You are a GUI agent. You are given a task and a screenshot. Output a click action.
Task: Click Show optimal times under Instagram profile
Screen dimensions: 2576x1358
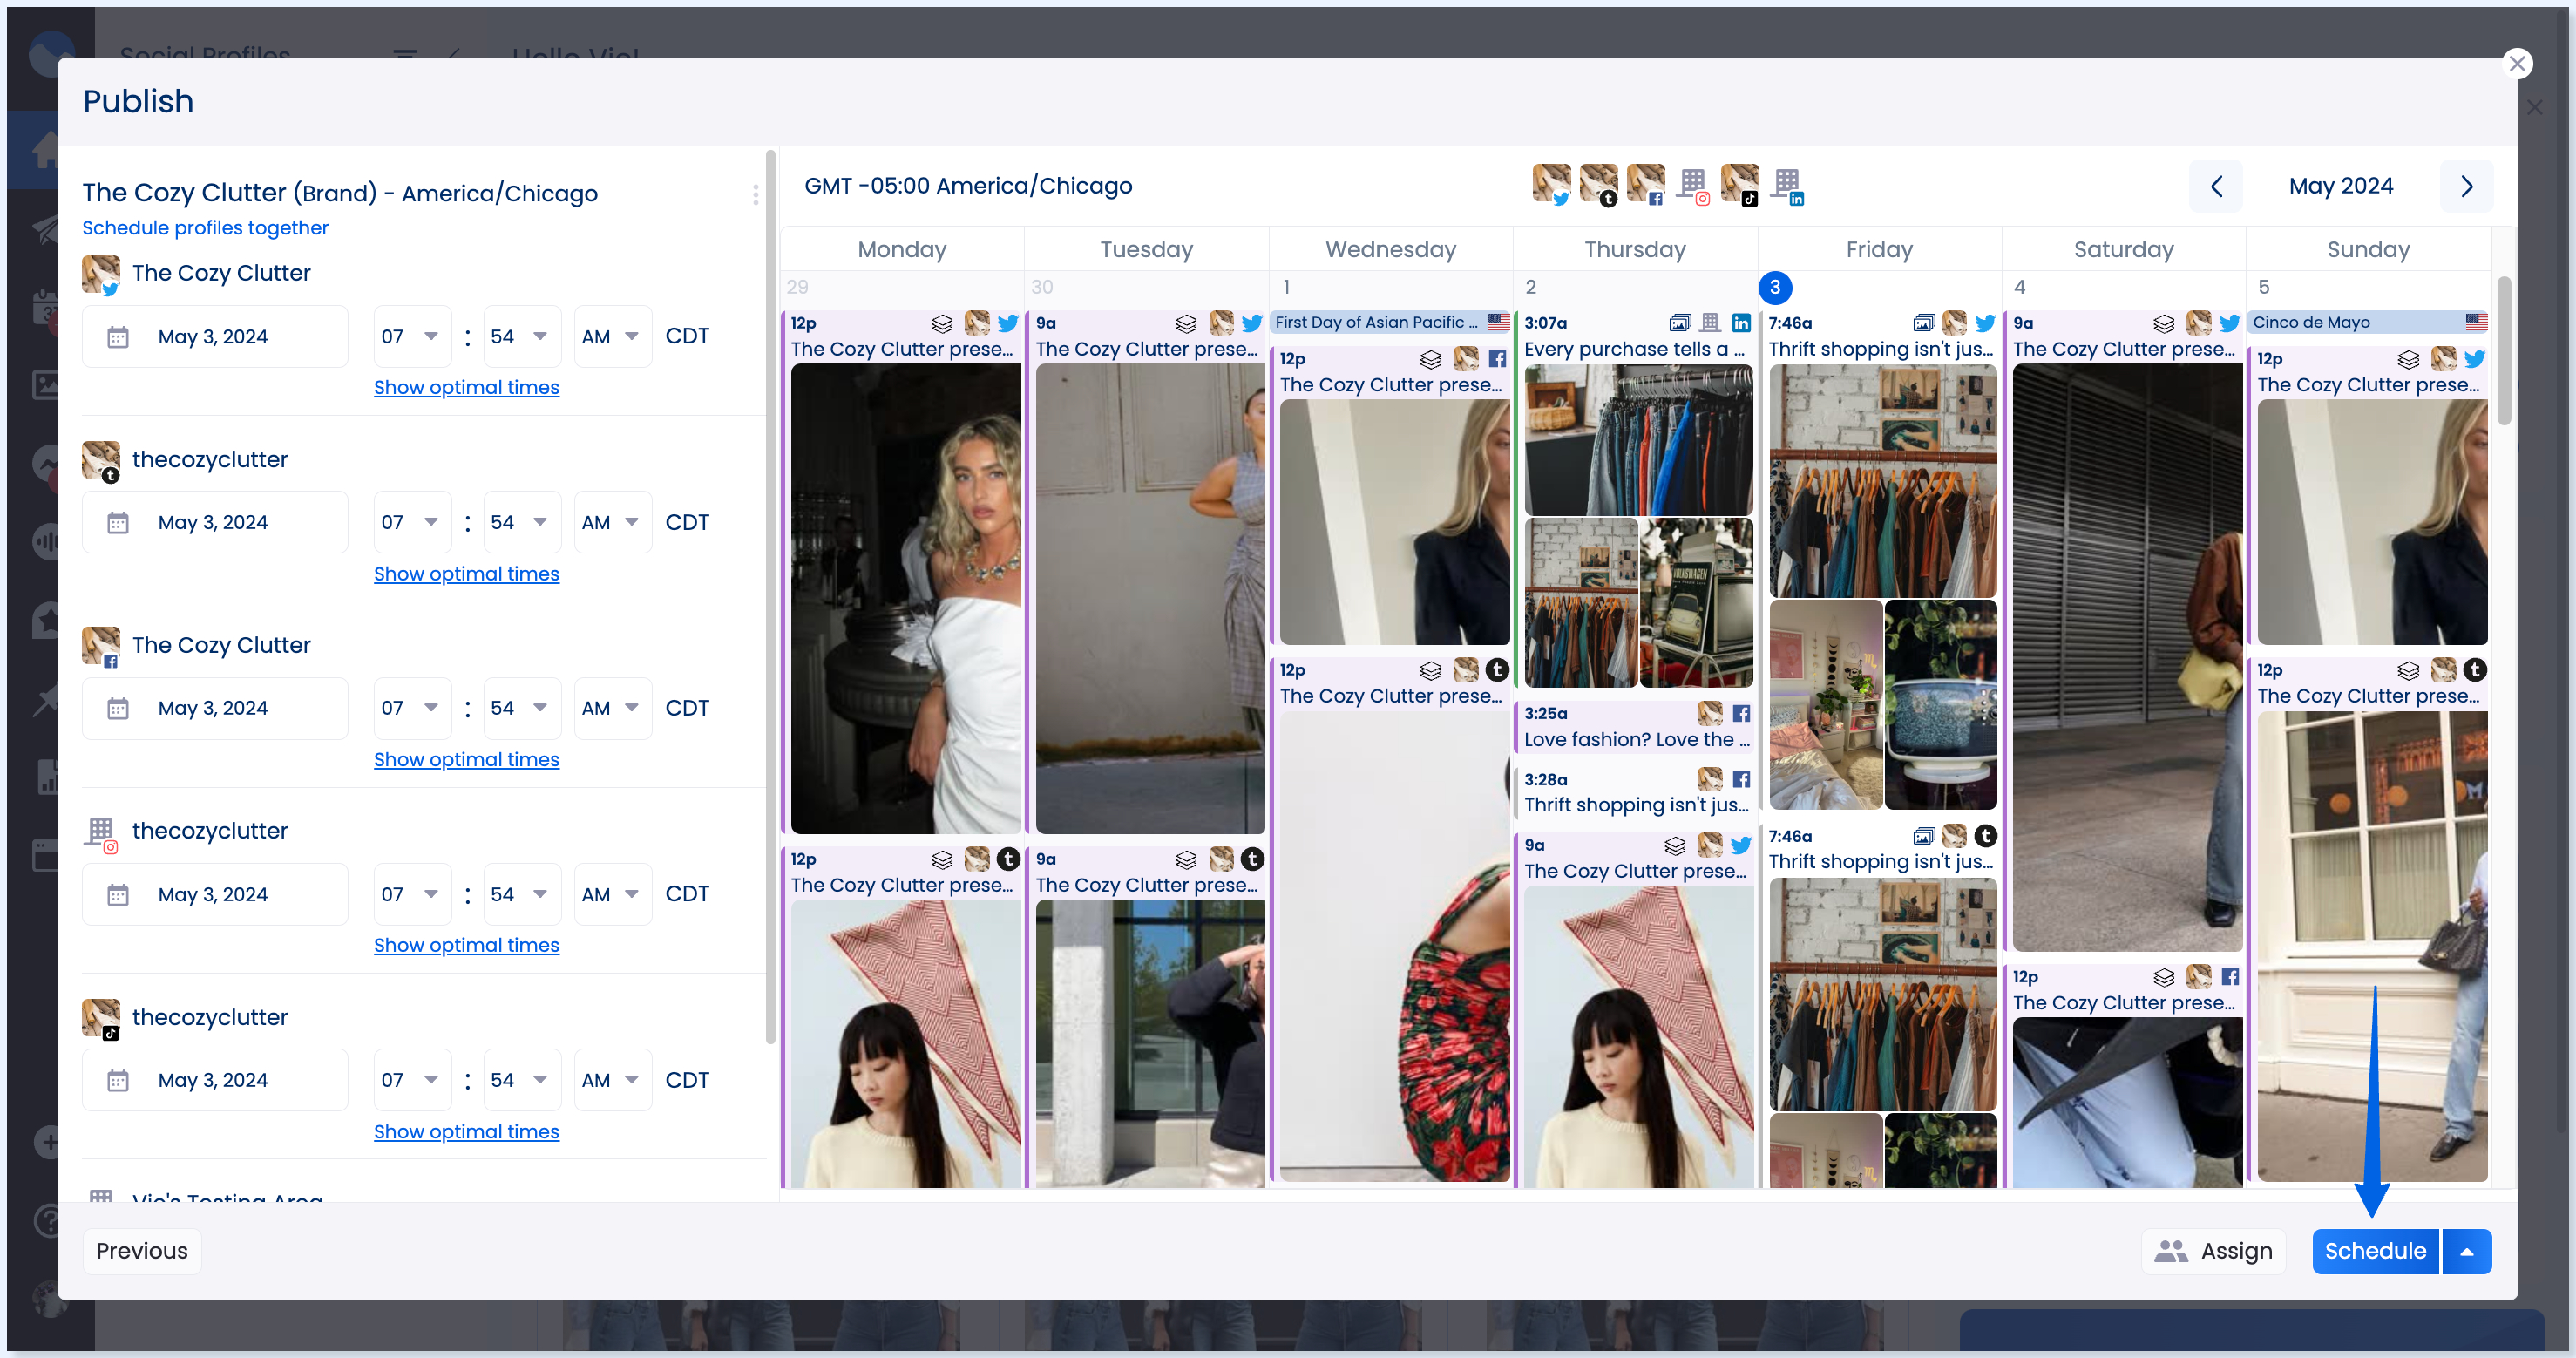[x=466, y=946]
